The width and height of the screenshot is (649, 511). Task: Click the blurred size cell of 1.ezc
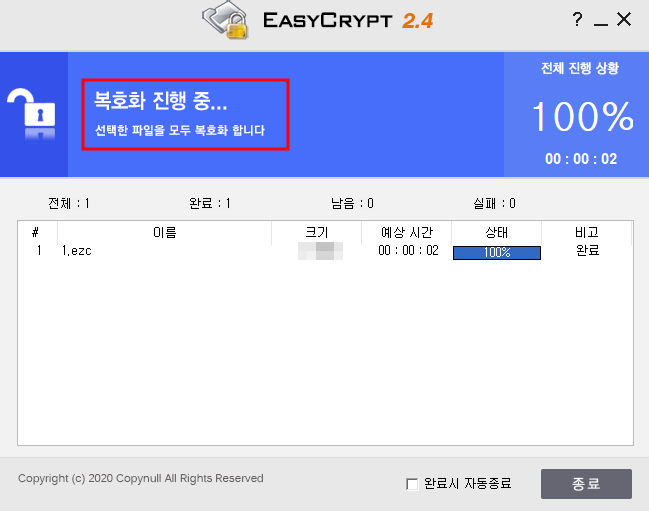click(x=320, y=251)
